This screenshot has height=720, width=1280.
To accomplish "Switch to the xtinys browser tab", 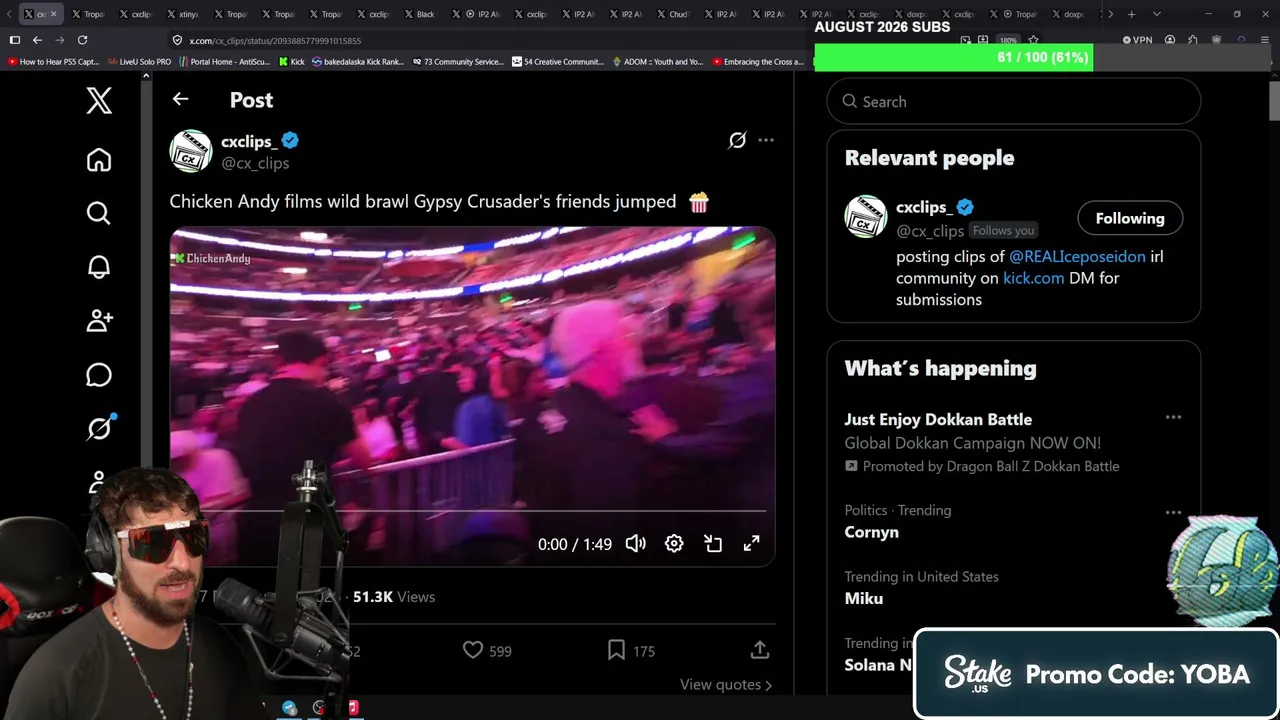I will (183, 14).
